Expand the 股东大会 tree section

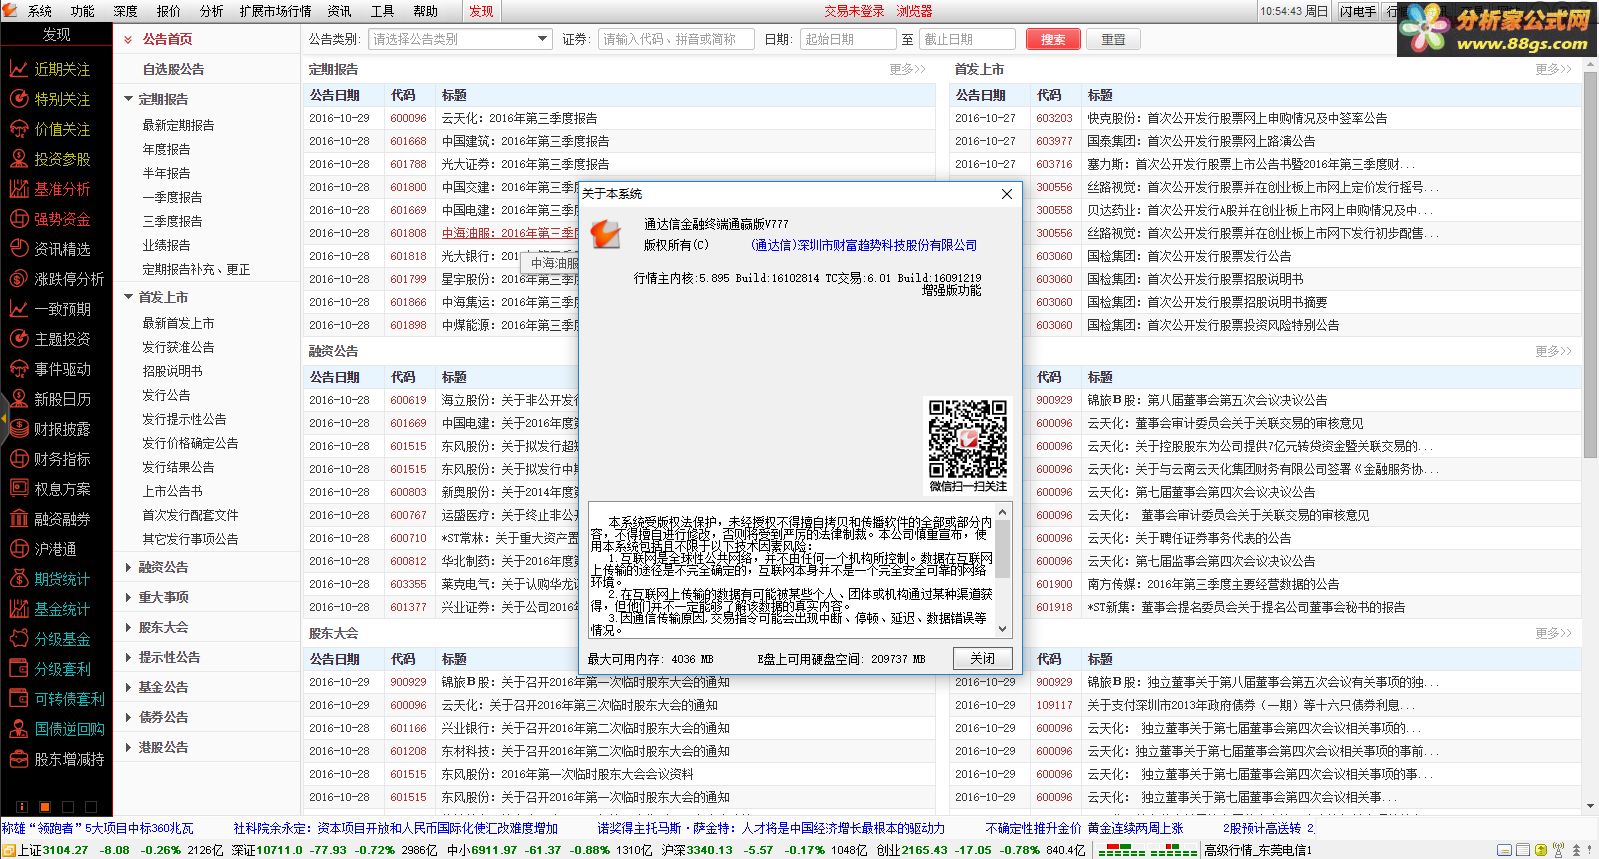(x=128, y=627)
